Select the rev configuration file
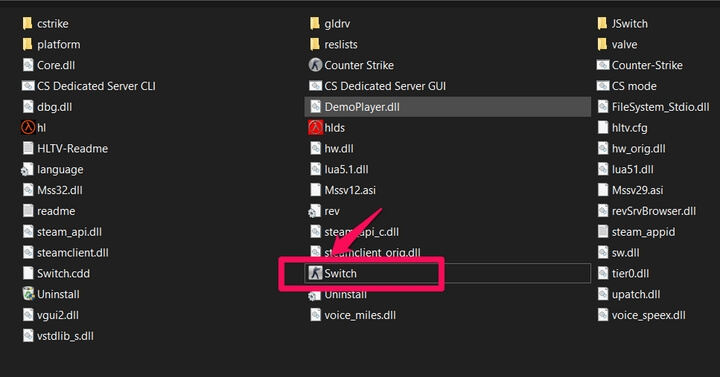Screen dimensions: 720x377 [324, 211]
